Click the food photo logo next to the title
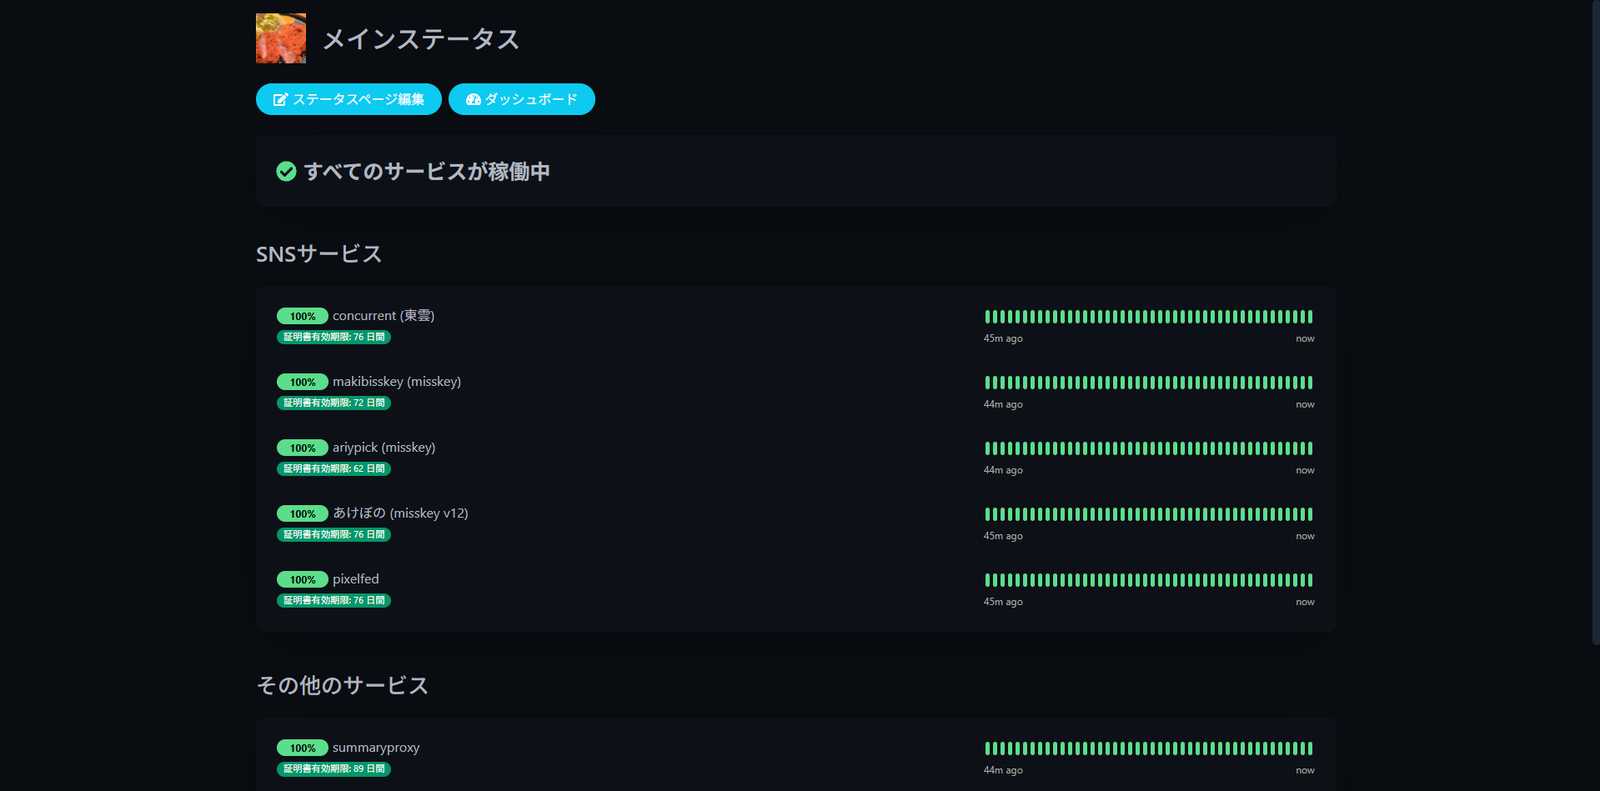The width and height of the screenshot is (1600, 791). 281,38
